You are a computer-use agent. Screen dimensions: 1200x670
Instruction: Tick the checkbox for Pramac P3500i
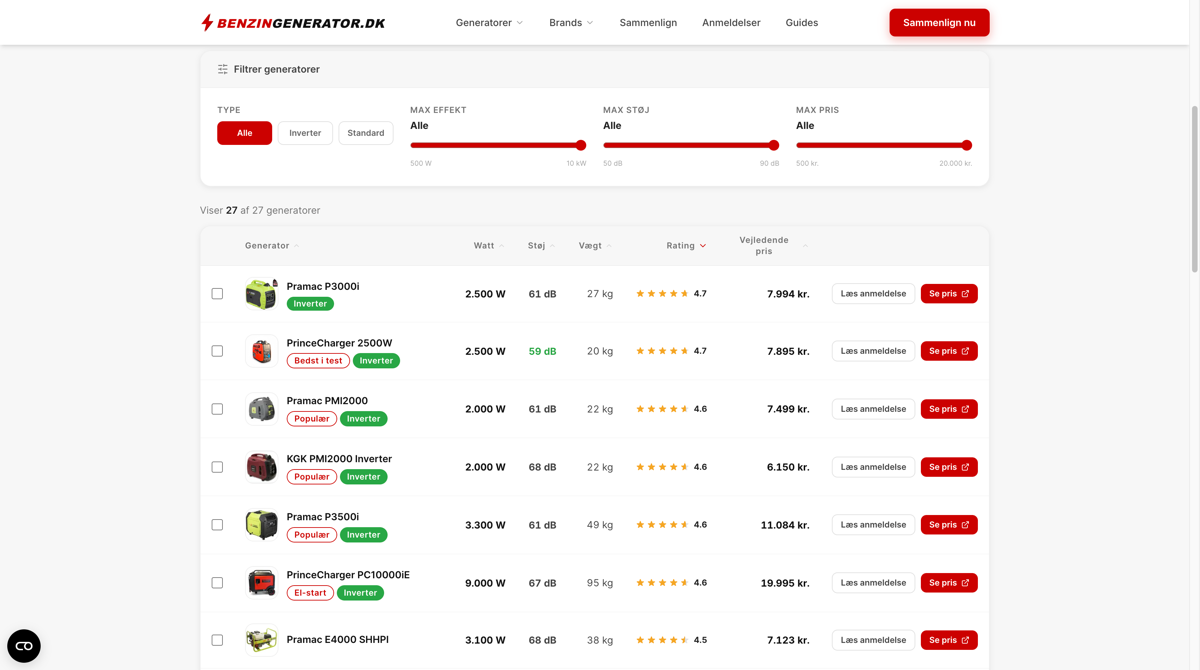217,525
